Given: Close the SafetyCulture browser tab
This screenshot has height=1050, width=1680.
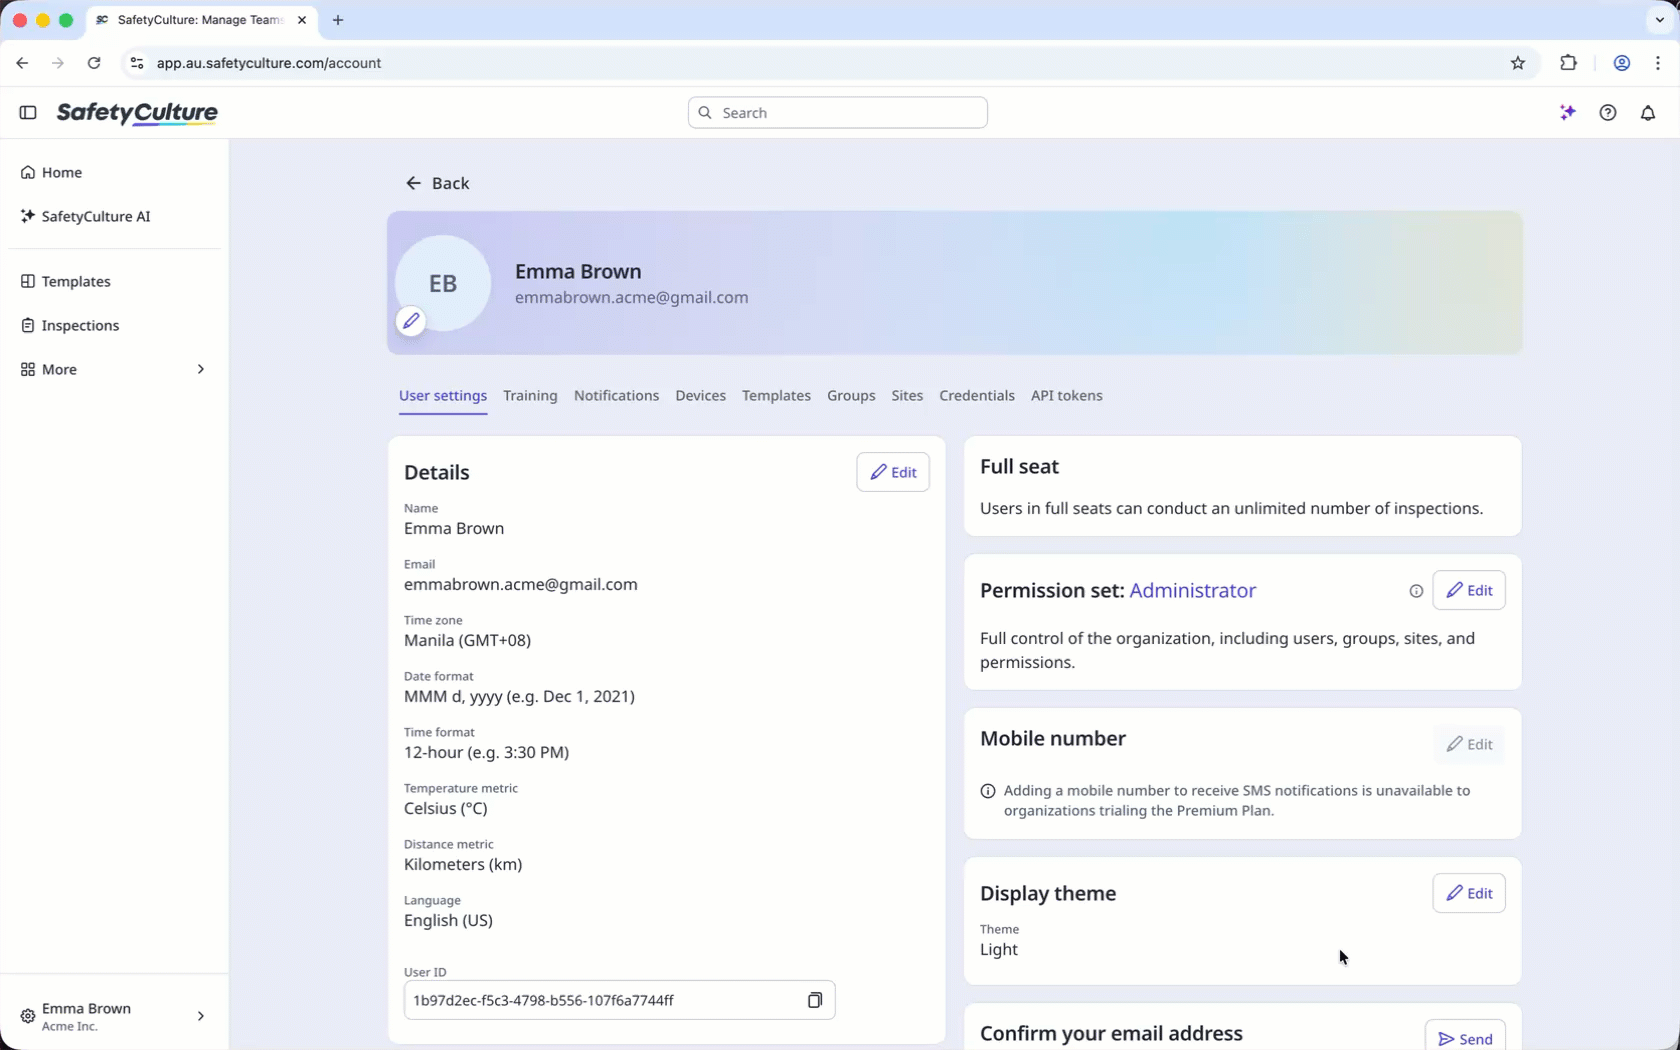Looking at the screenshot, I should pyautogui.click(x=302, y=20).
